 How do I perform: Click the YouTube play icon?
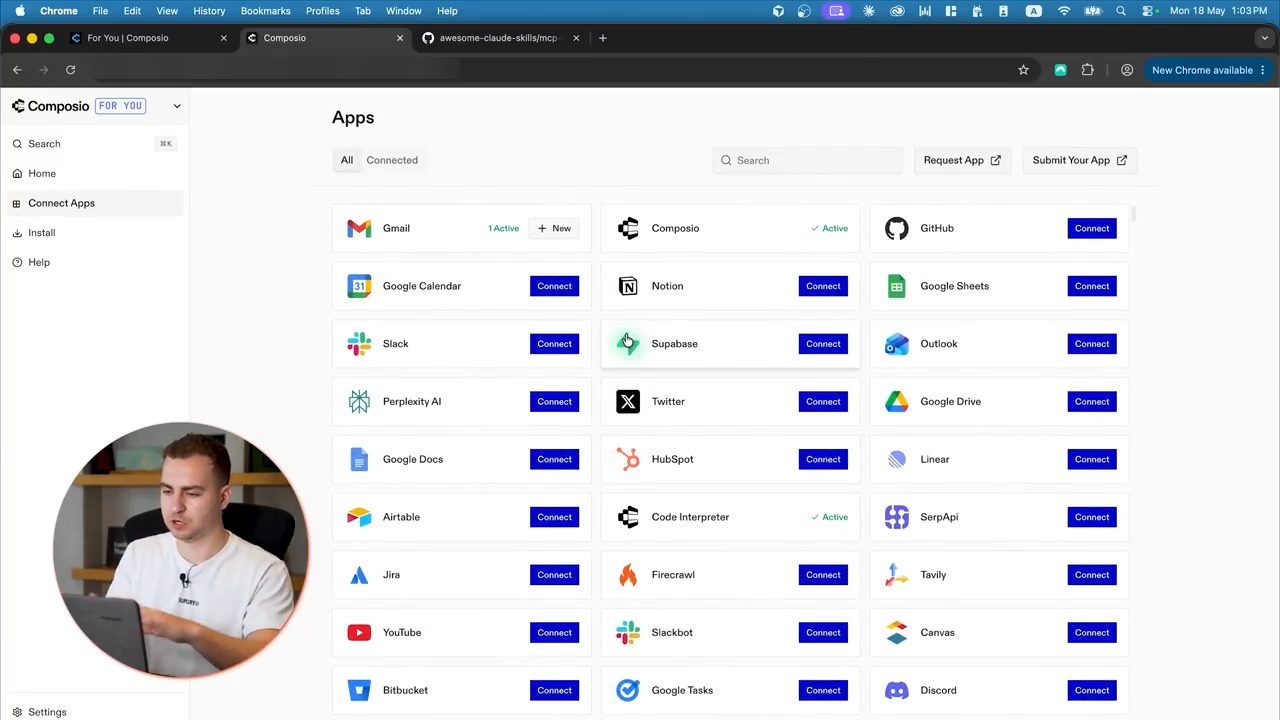click(x=359, y=633)
